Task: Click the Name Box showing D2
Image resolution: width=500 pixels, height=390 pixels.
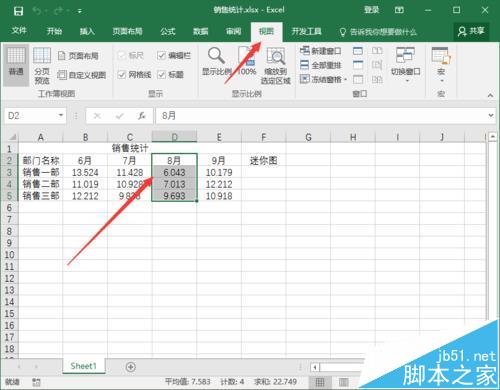Action: 31,116
